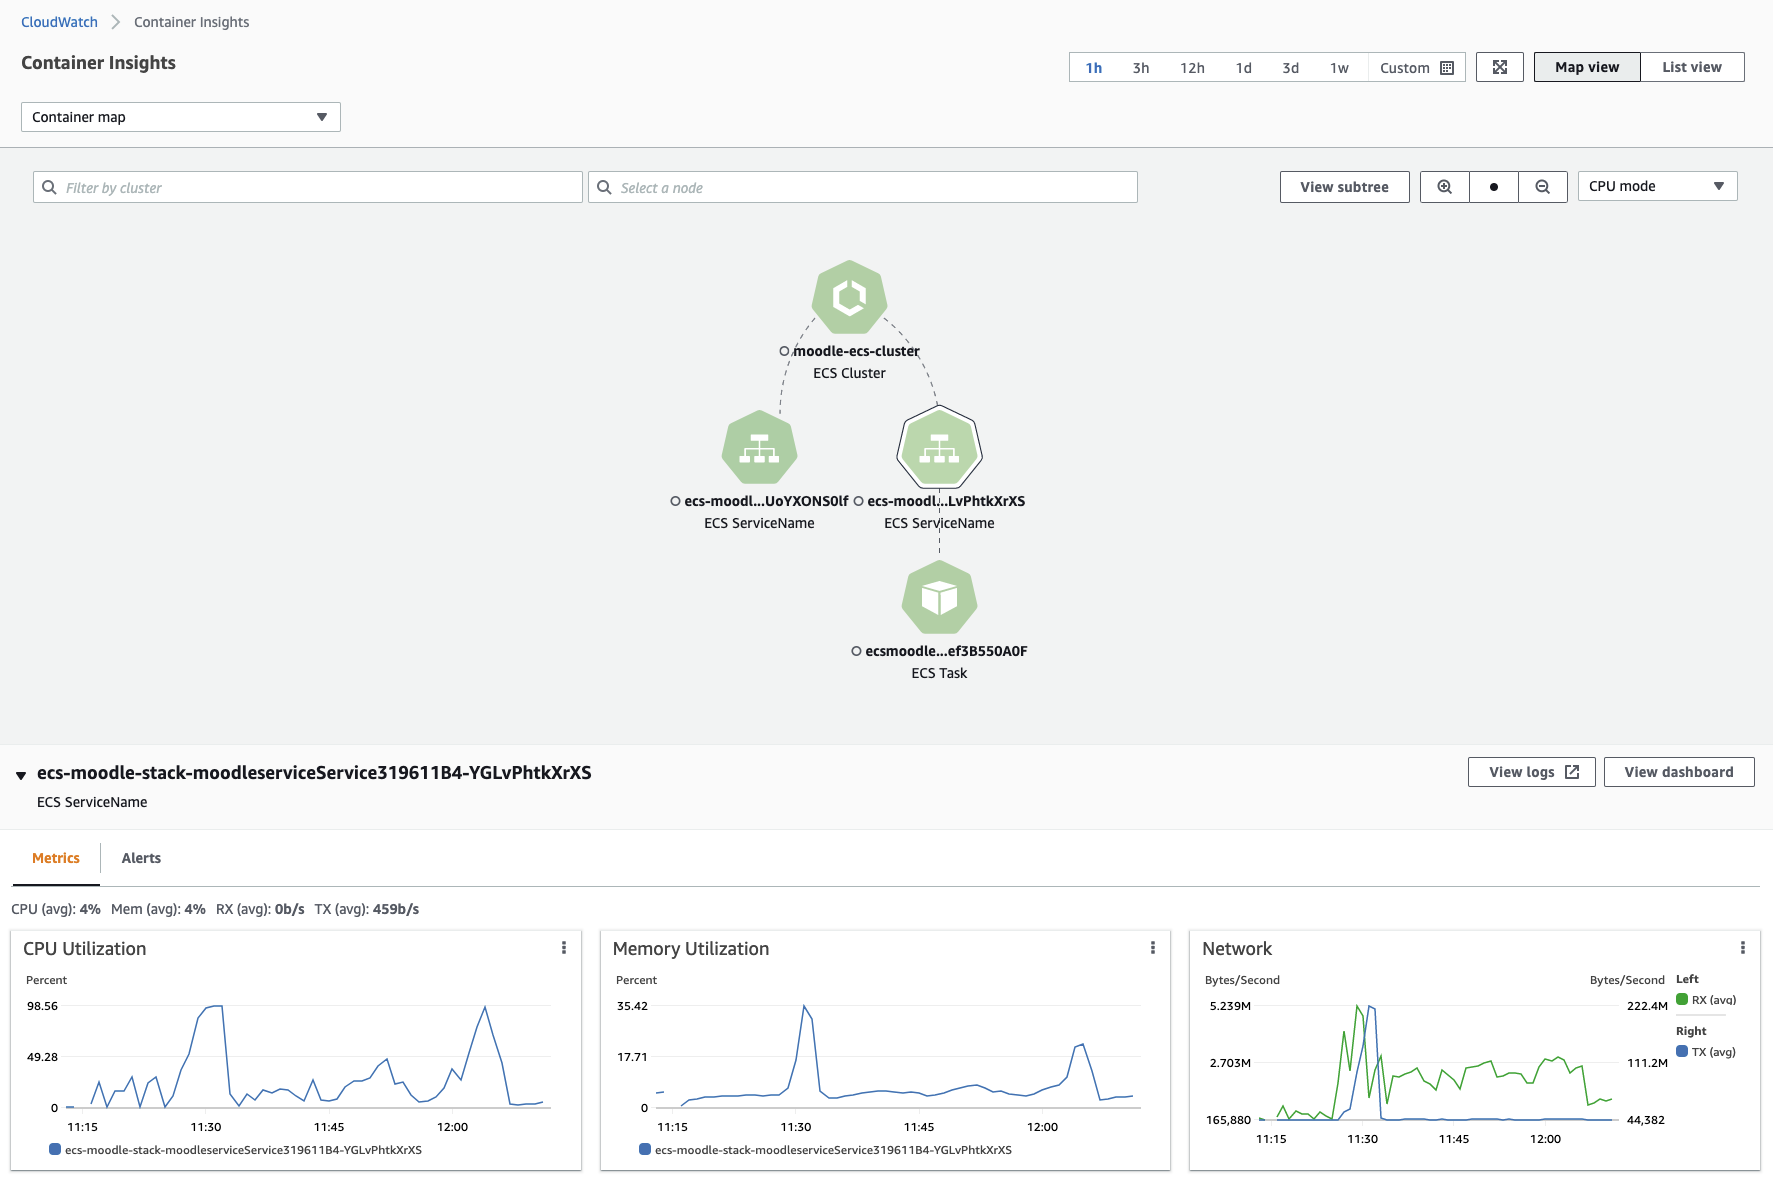Image resolution: width=1773 pixels, height=1190 pixels.
Task: Select the ECS Task cube node icon
Action: coord(939,598)
